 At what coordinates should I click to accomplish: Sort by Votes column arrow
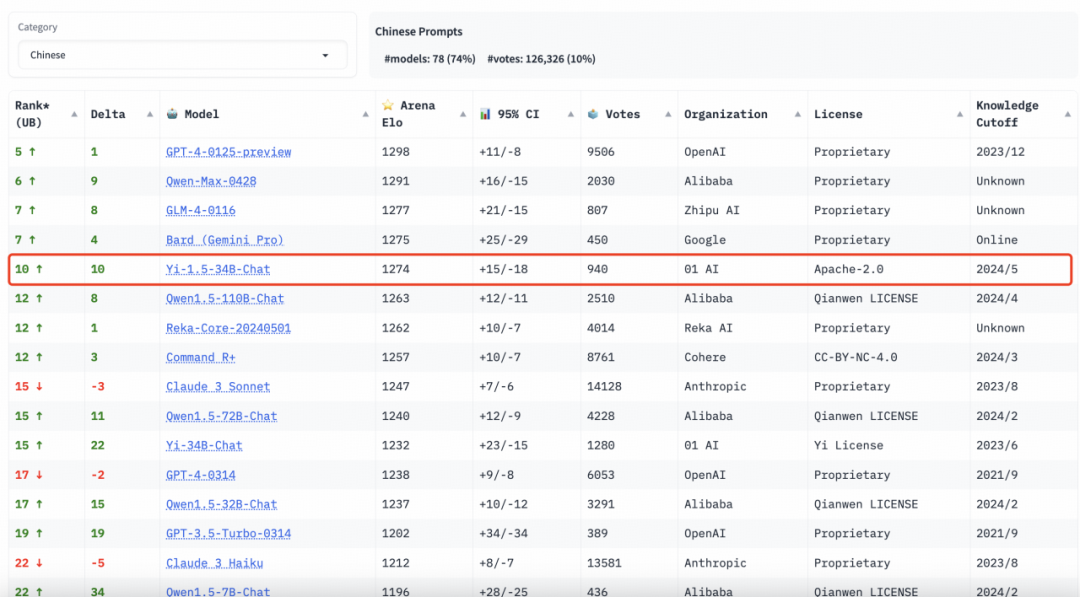667,114
